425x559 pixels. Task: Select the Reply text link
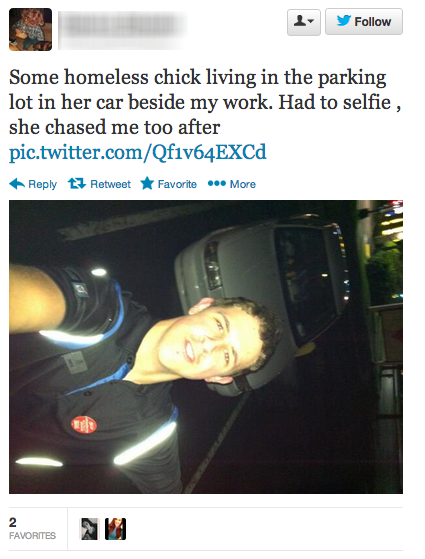[x=42, y=184]
